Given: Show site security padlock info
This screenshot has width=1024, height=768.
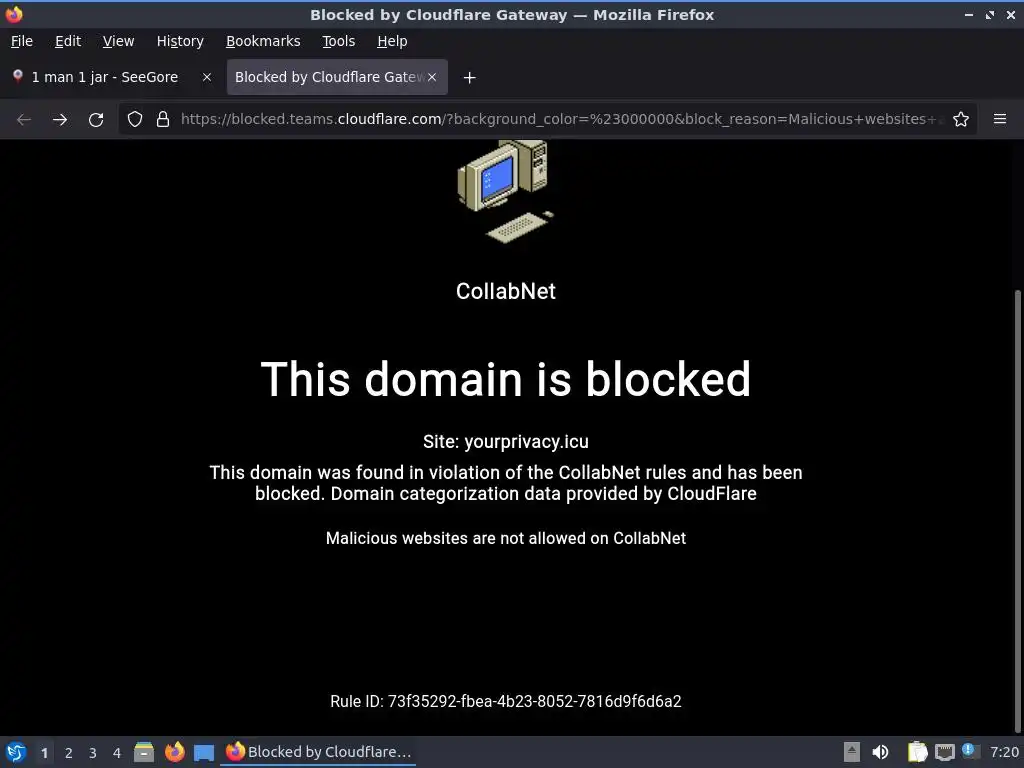Looking at the screenshot, I should [x=163, y=120].
